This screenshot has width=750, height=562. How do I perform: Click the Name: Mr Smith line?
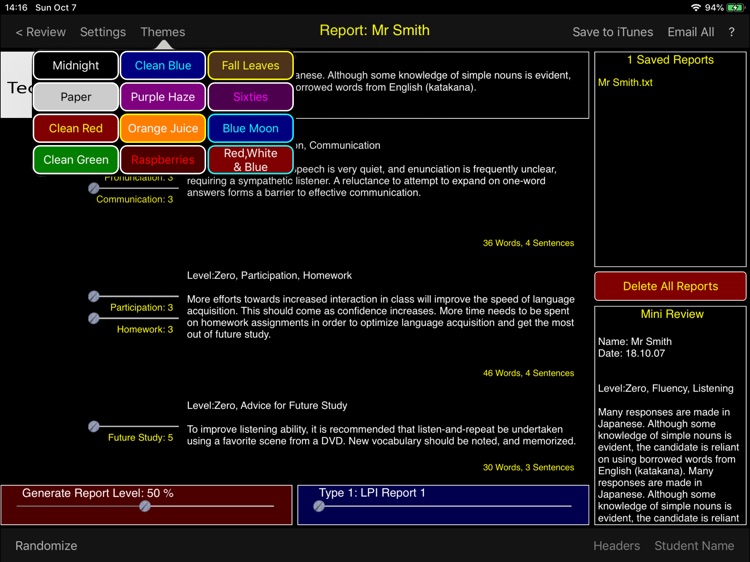[x=635, y=342]
